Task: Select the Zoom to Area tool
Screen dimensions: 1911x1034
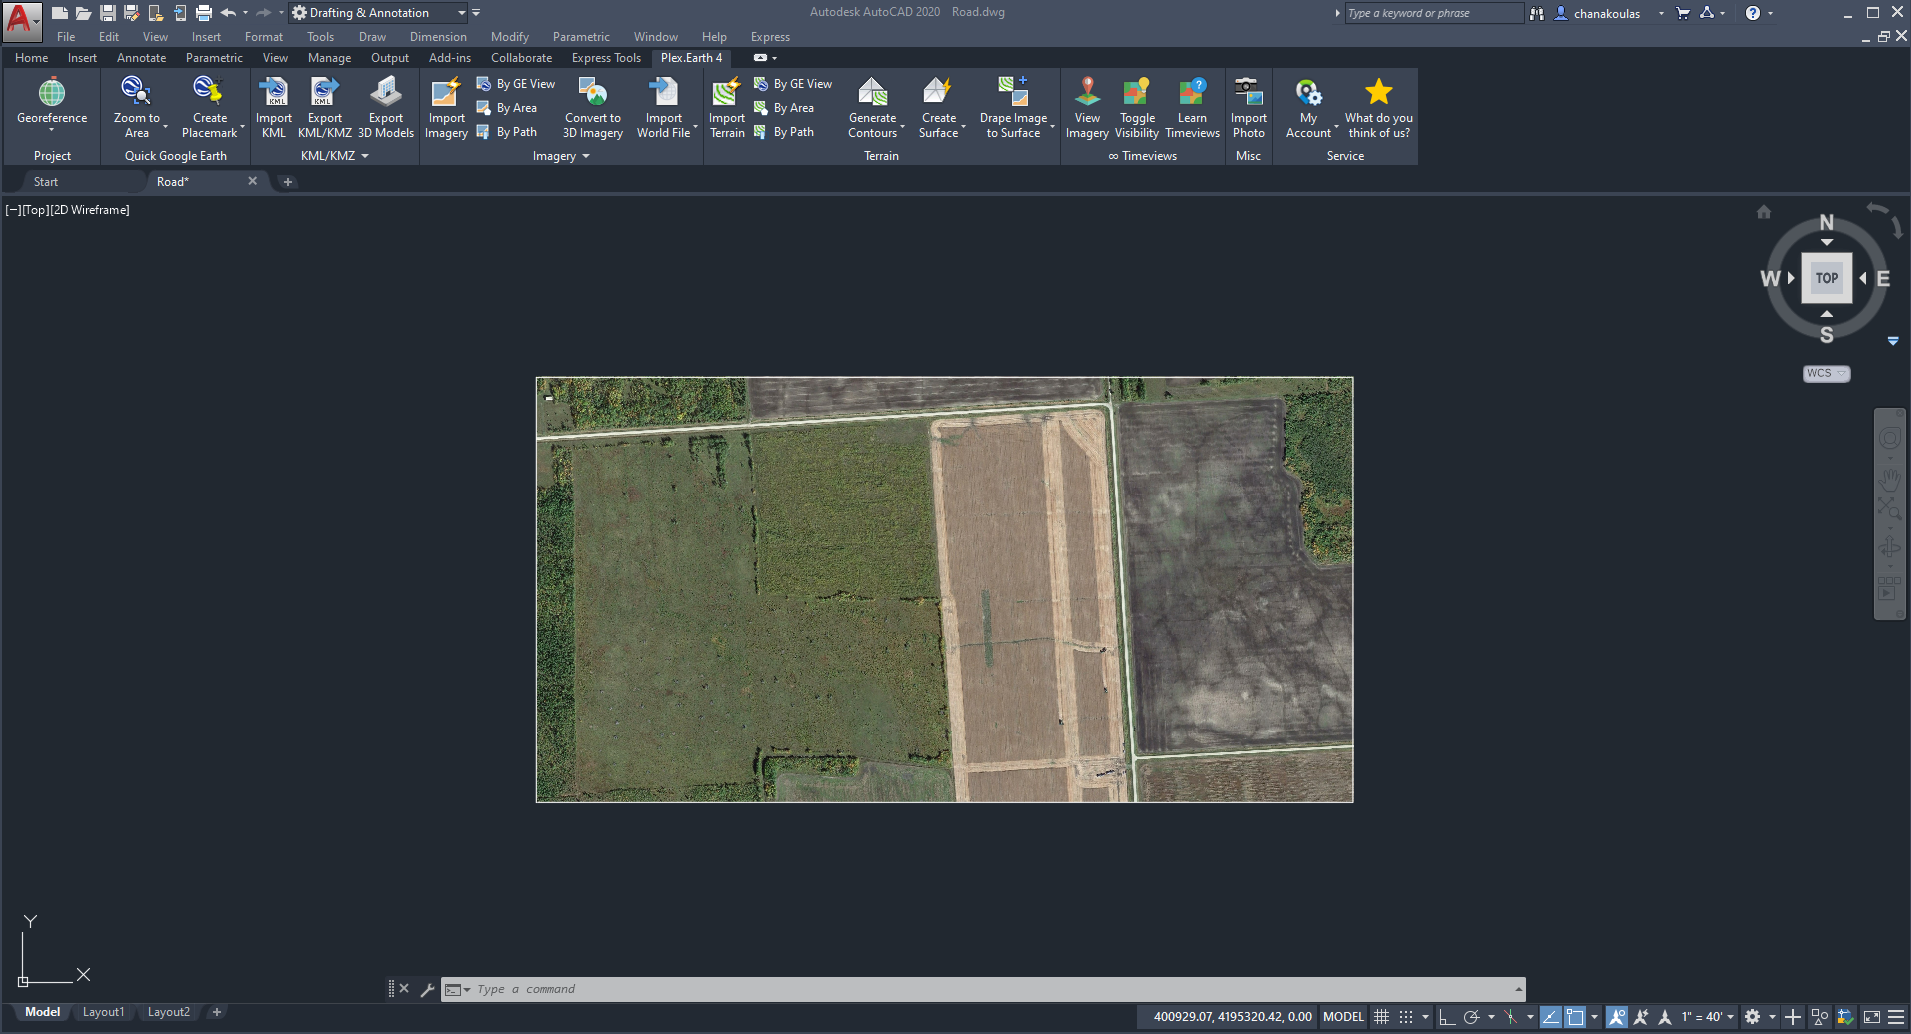Action: pyautogui.click(x=136, y=93)
